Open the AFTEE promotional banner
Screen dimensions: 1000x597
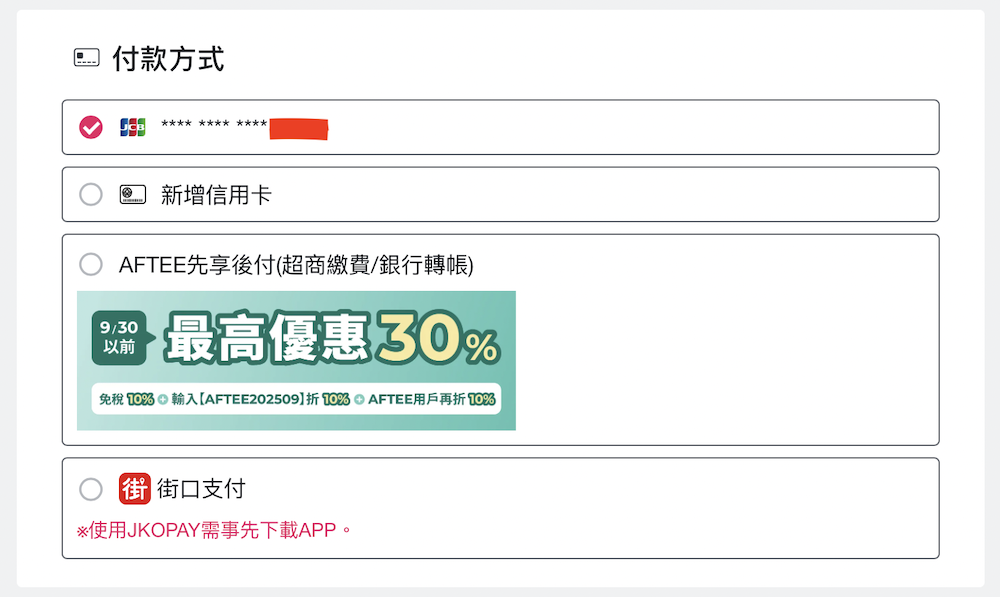tap(296, 361)
